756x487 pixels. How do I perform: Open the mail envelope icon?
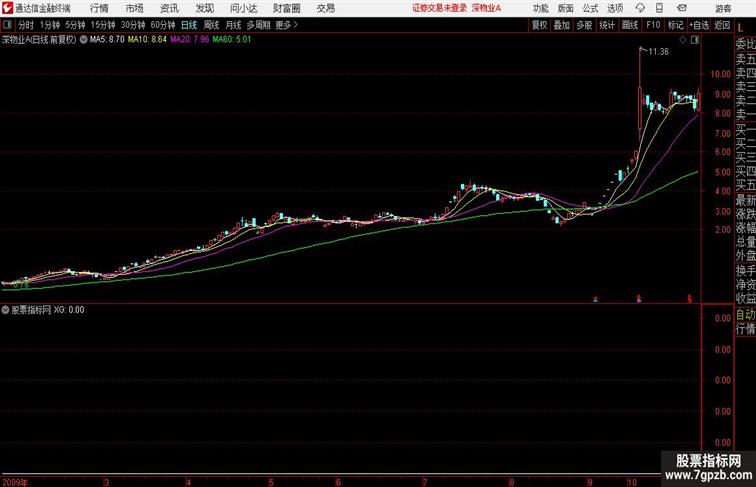coord(682,8)
